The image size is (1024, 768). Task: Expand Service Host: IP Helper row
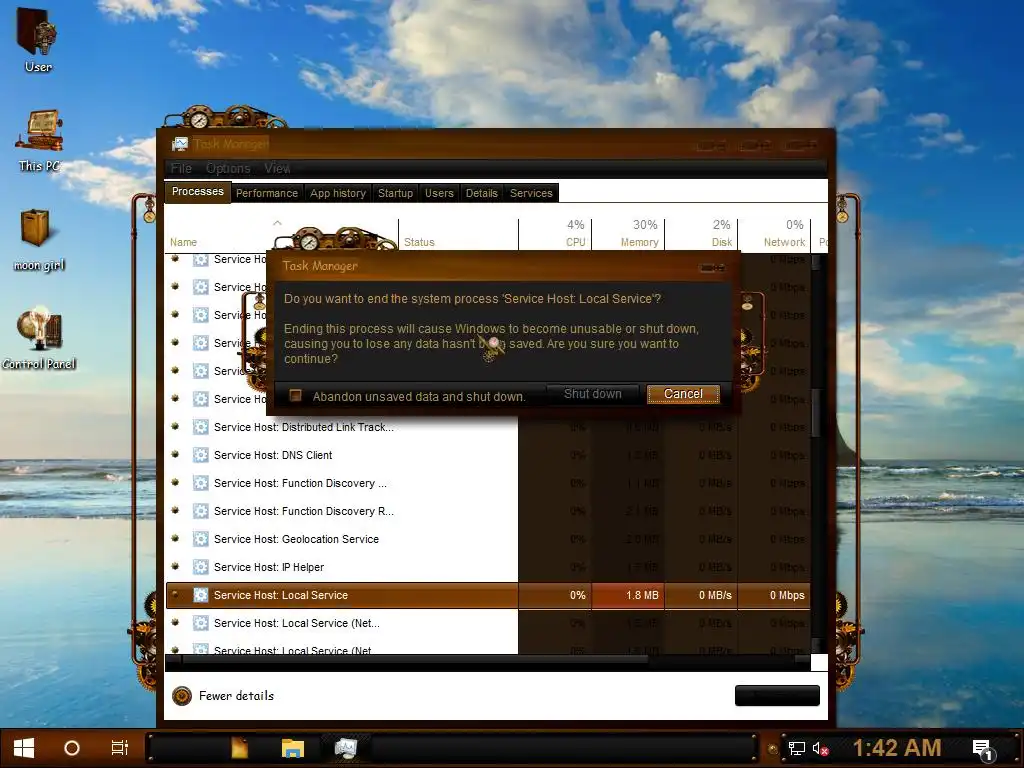tap(175, 567)
